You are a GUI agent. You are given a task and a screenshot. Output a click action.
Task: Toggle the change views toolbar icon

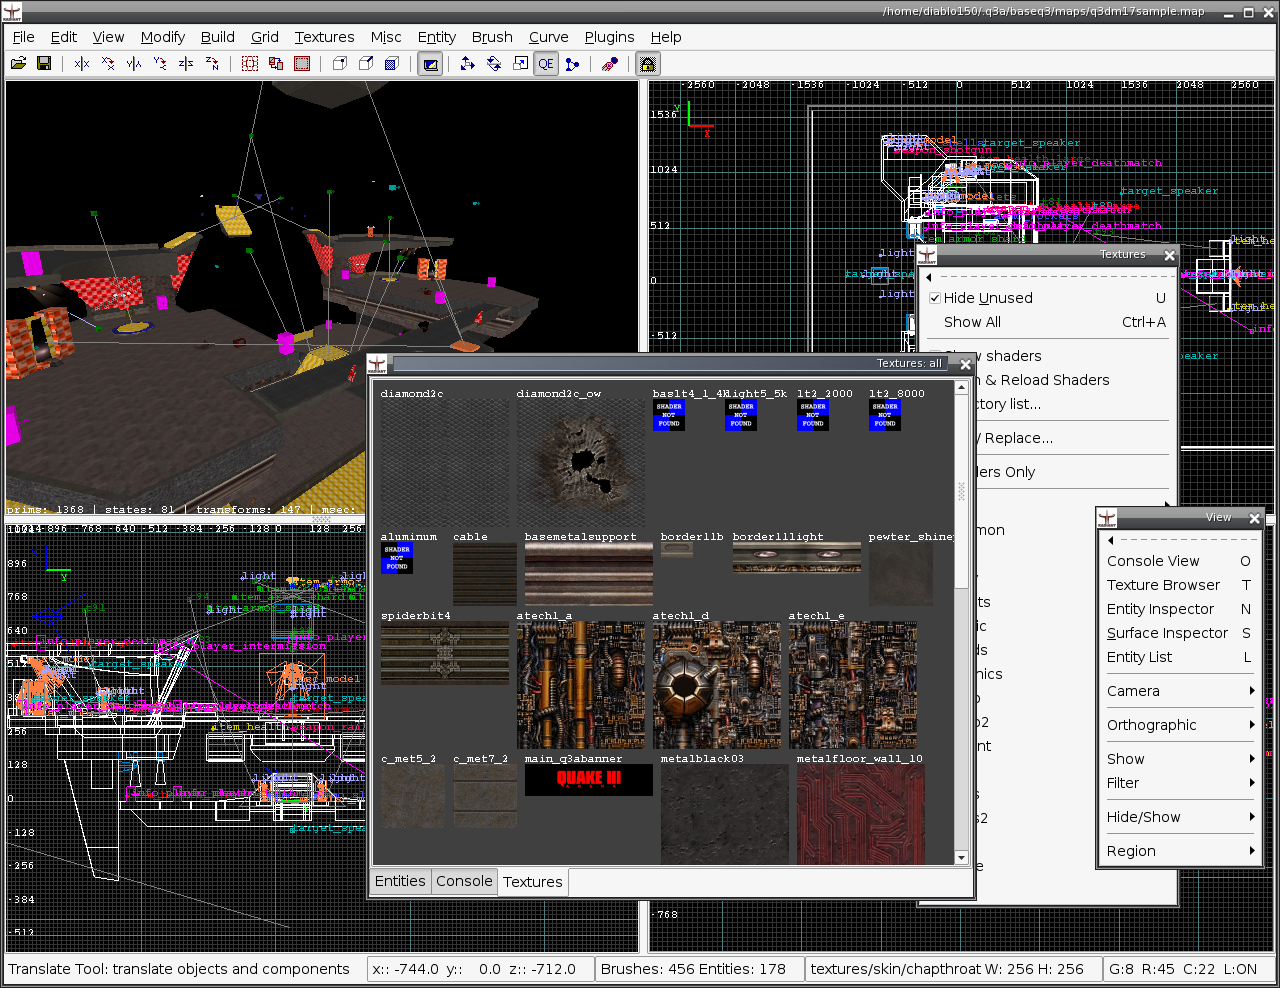tap(430, 64)
